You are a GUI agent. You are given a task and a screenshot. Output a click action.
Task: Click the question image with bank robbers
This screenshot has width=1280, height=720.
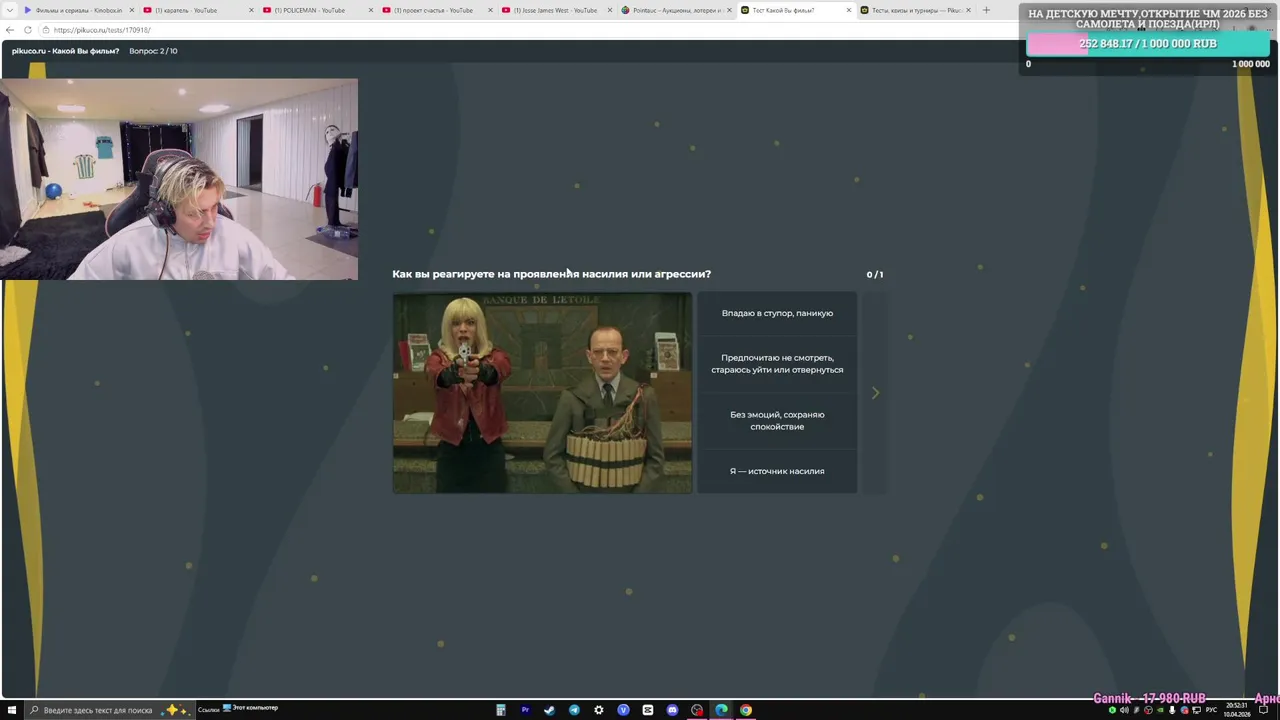[542, 393]
